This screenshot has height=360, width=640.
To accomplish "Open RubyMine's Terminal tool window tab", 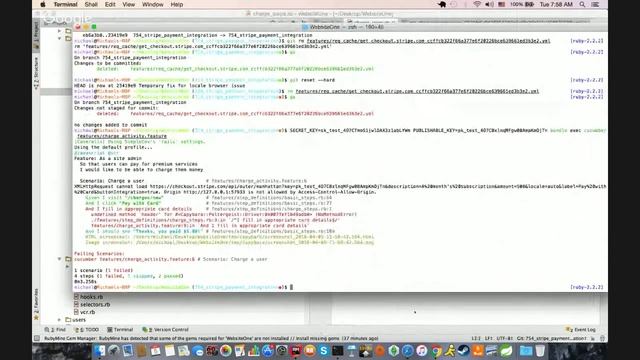I will tap(120, 329).
